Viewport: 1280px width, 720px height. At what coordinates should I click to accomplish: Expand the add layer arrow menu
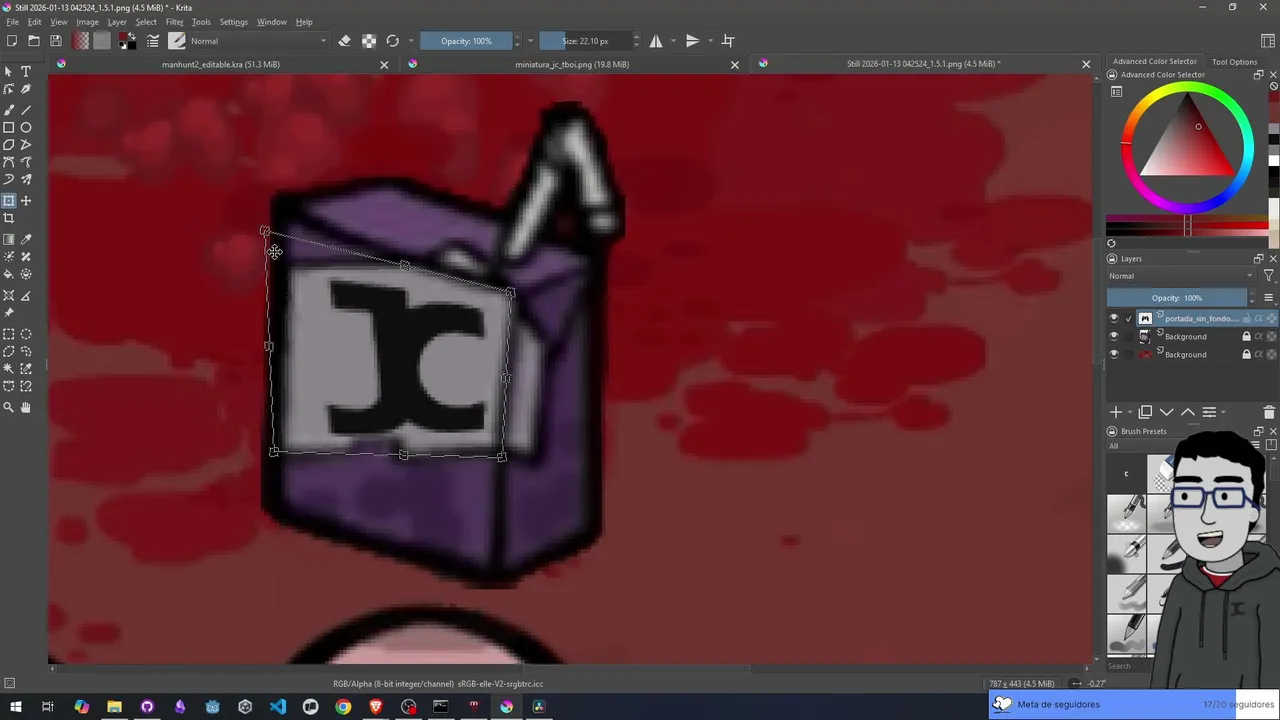pyautogui.click(x=1129, y=412)
